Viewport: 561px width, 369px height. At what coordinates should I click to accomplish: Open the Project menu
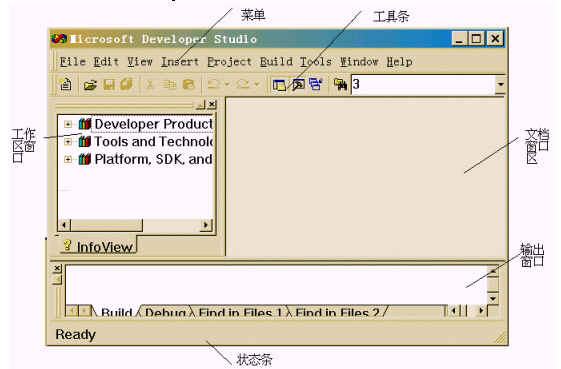point(229,62)
